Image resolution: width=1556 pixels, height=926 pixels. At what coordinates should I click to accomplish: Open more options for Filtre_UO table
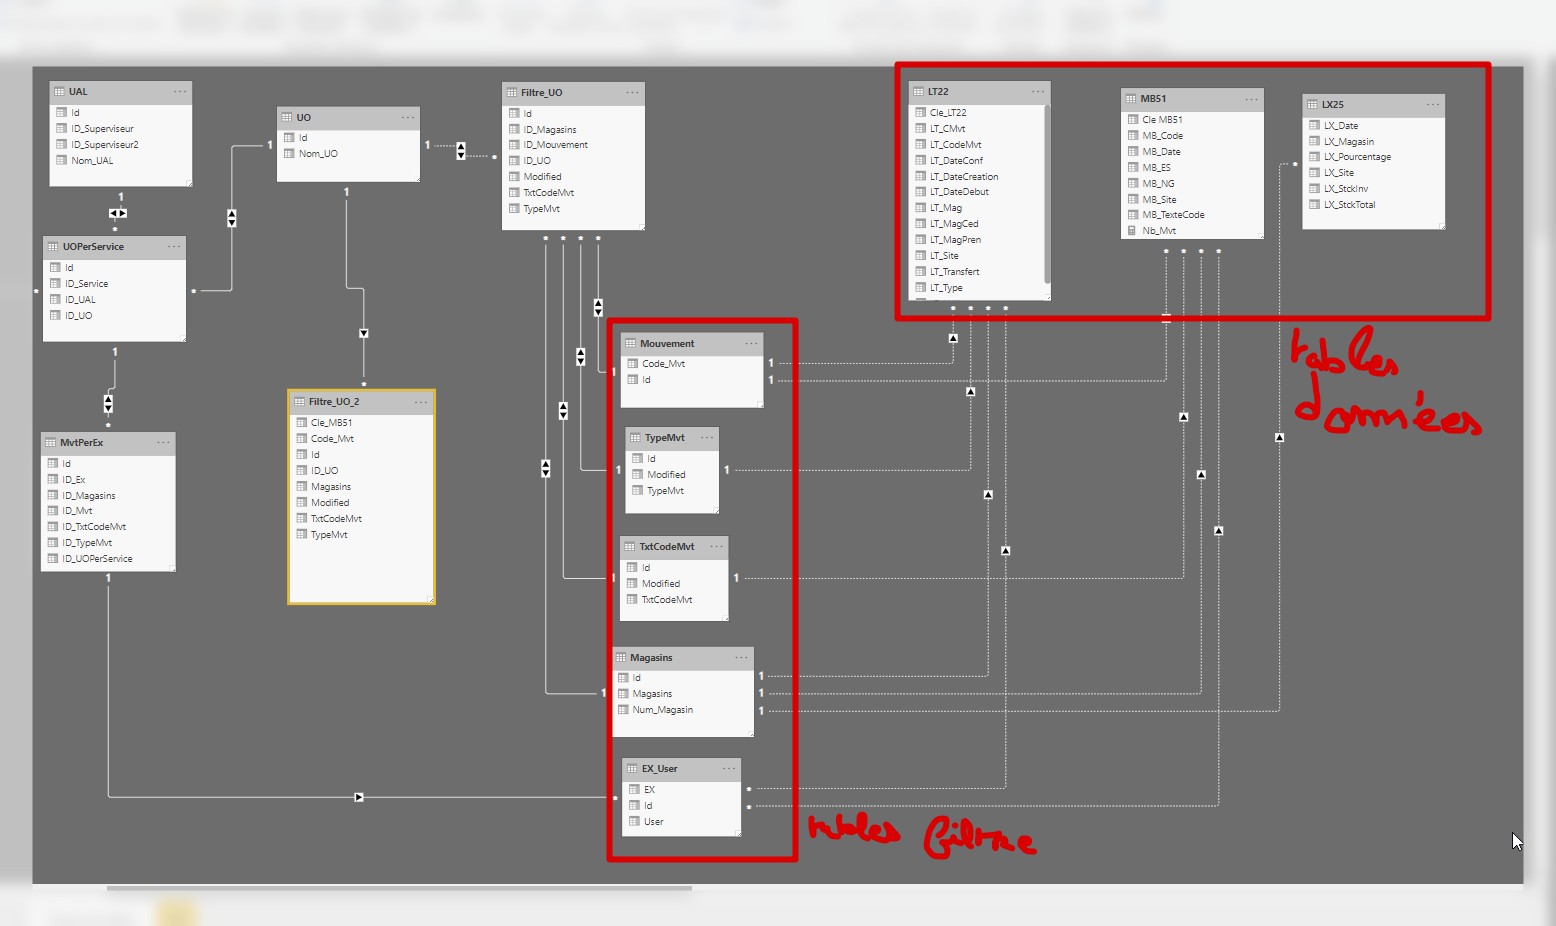tap(632, 92)
